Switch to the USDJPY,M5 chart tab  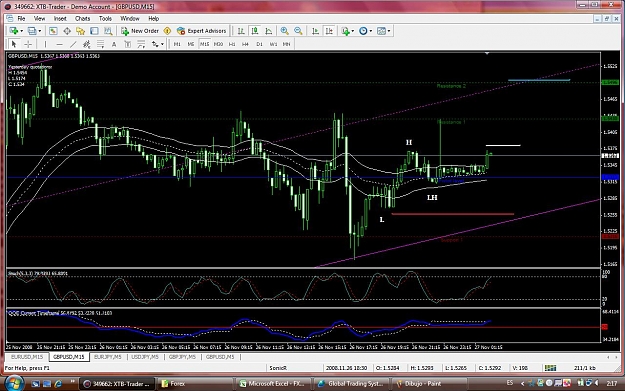tap(145, 357)
